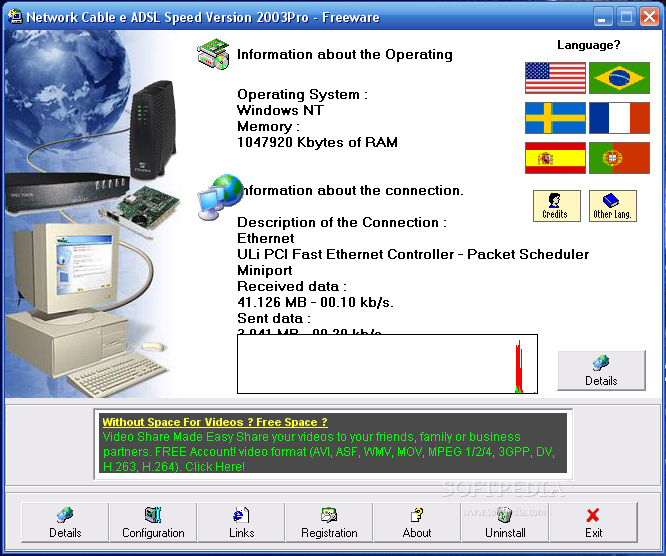Click the 'Windows NT' text
Image resolution: width=666 pixels, height=556 pixels.
click(x=280, y=110)
